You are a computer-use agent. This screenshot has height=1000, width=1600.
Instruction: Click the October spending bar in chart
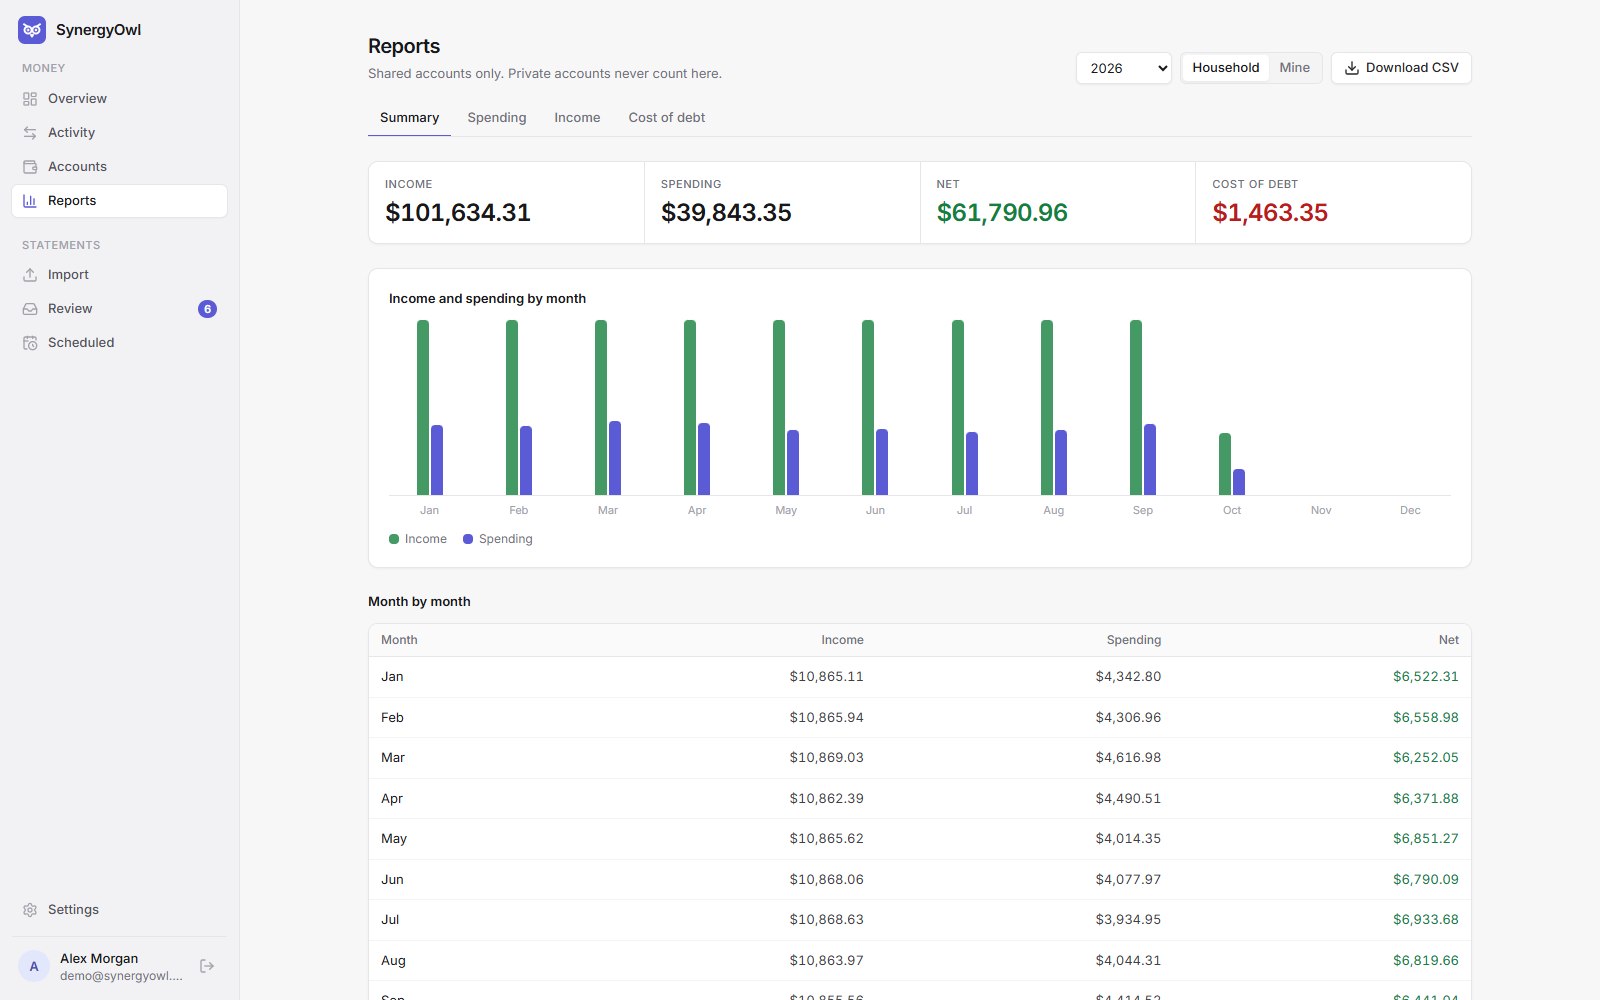point(1239,482)
